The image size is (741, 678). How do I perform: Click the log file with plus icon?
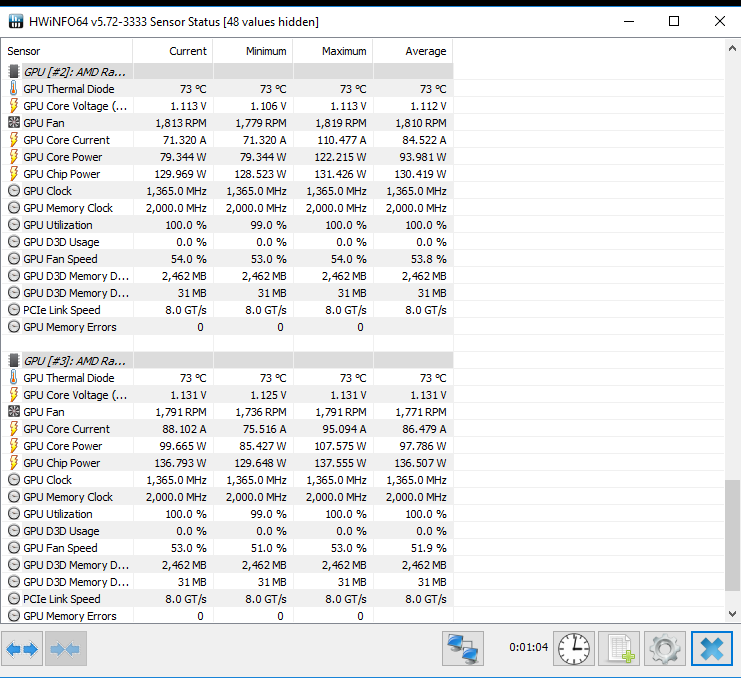(x=619, y=649)
